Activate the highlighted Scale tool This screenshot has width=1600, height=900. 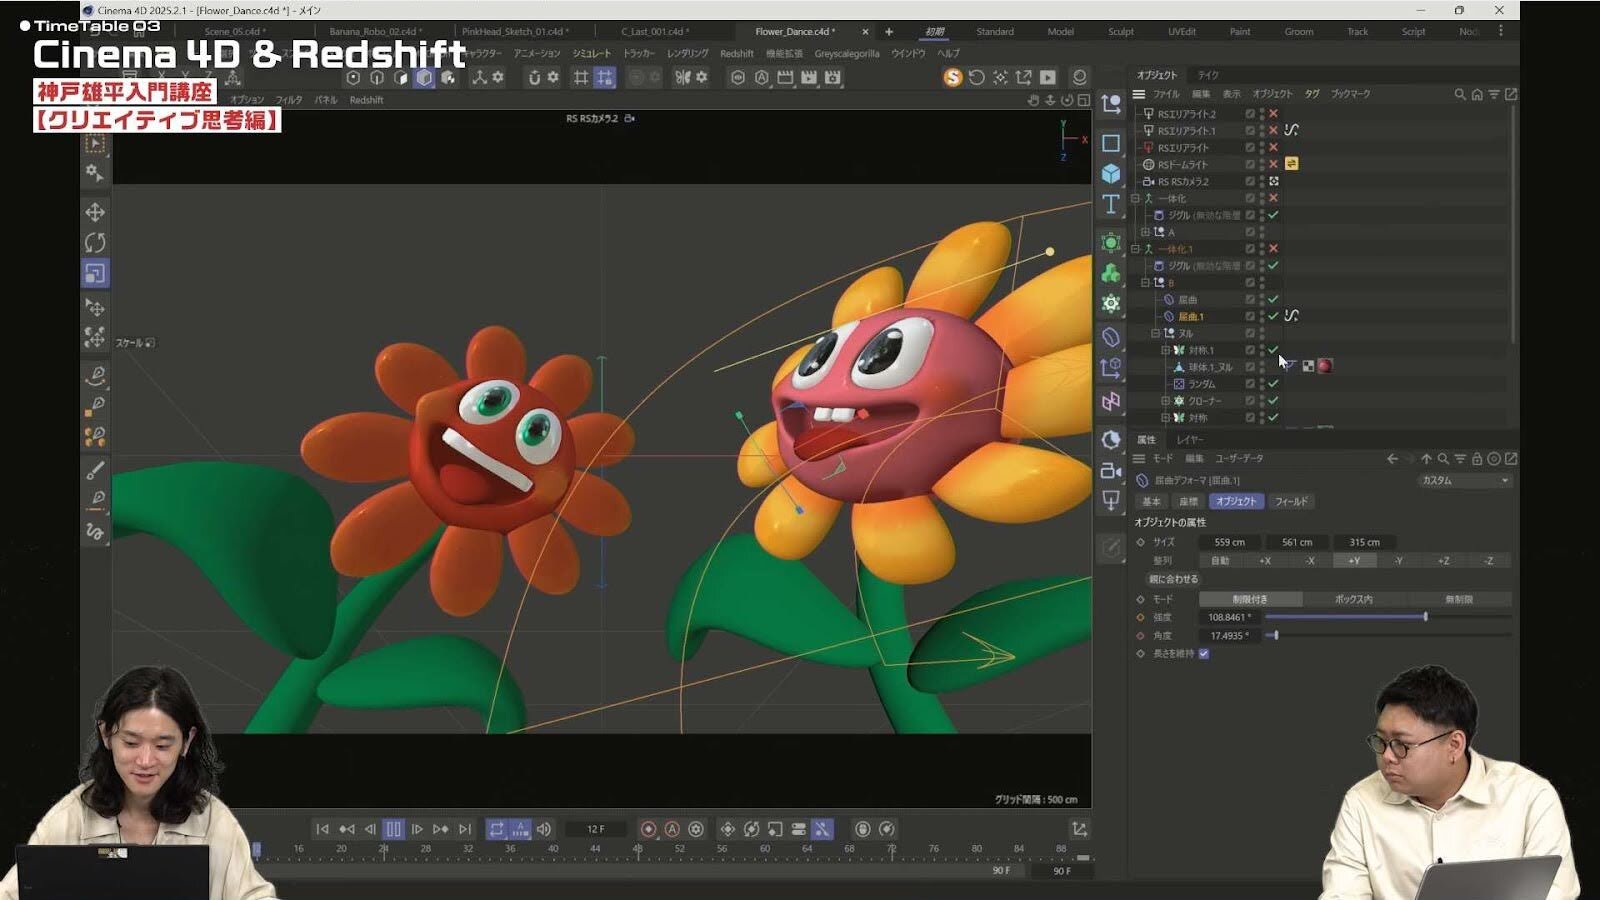pyautogui.click(x=95, y=274)
